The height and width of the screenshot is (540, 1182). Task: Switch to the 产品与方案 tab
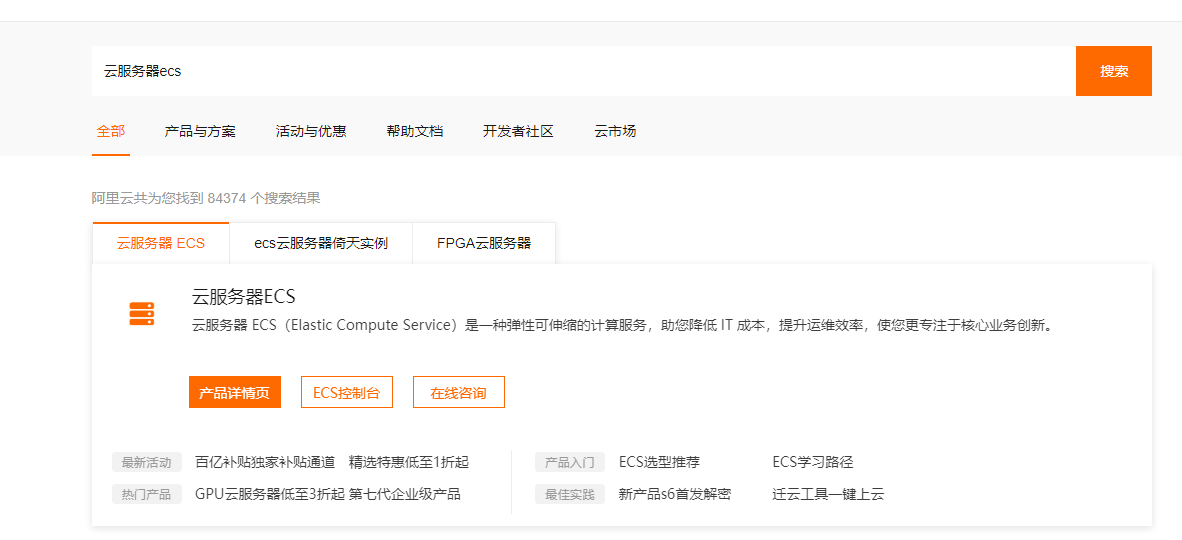click(200, 131)
